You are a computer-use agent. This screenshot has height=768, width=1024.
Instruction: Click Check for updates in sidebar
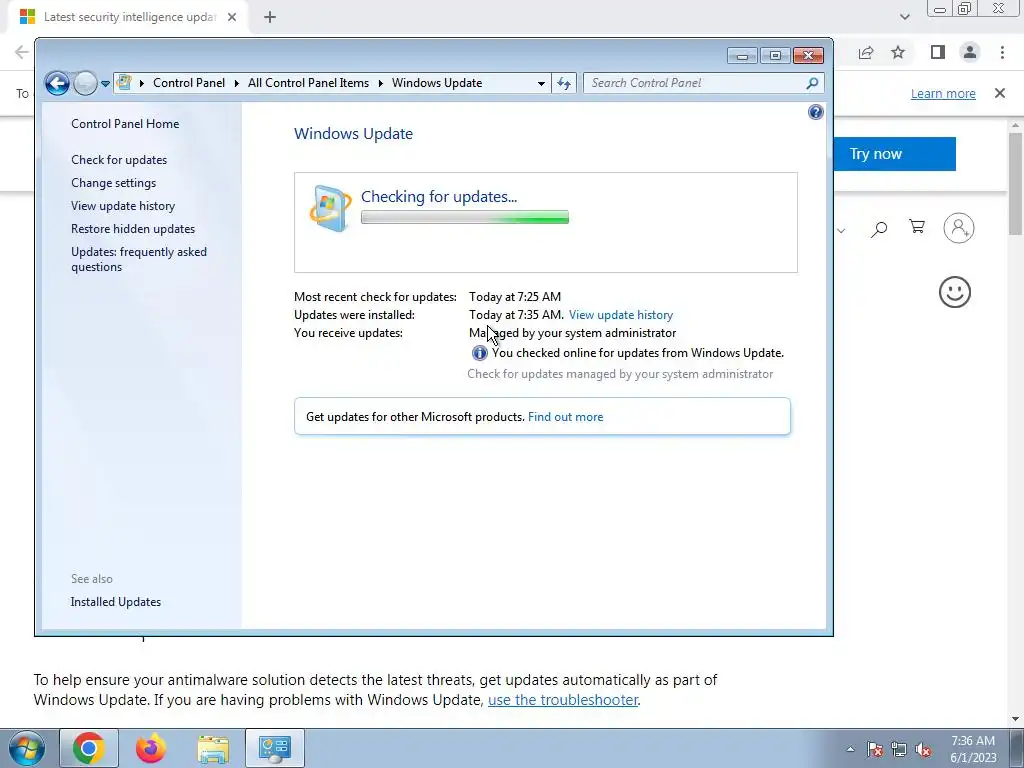pos(119,160)
